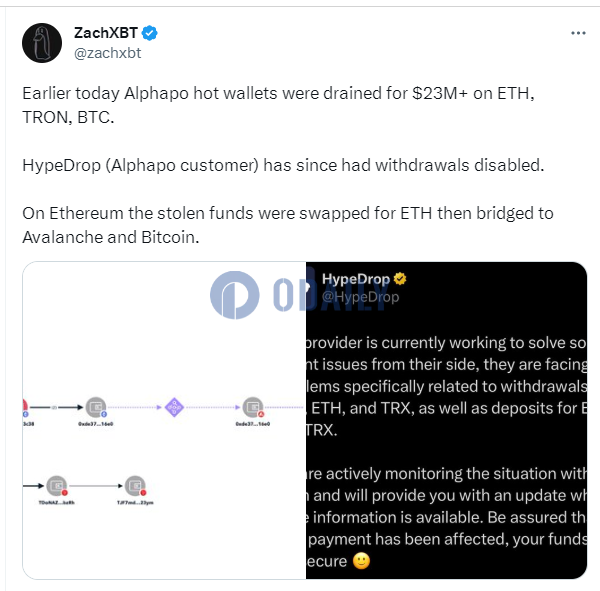Click the first 0xde37...16e0 wallet node
This screenshot has width=600, height=591.
(96, 407)
